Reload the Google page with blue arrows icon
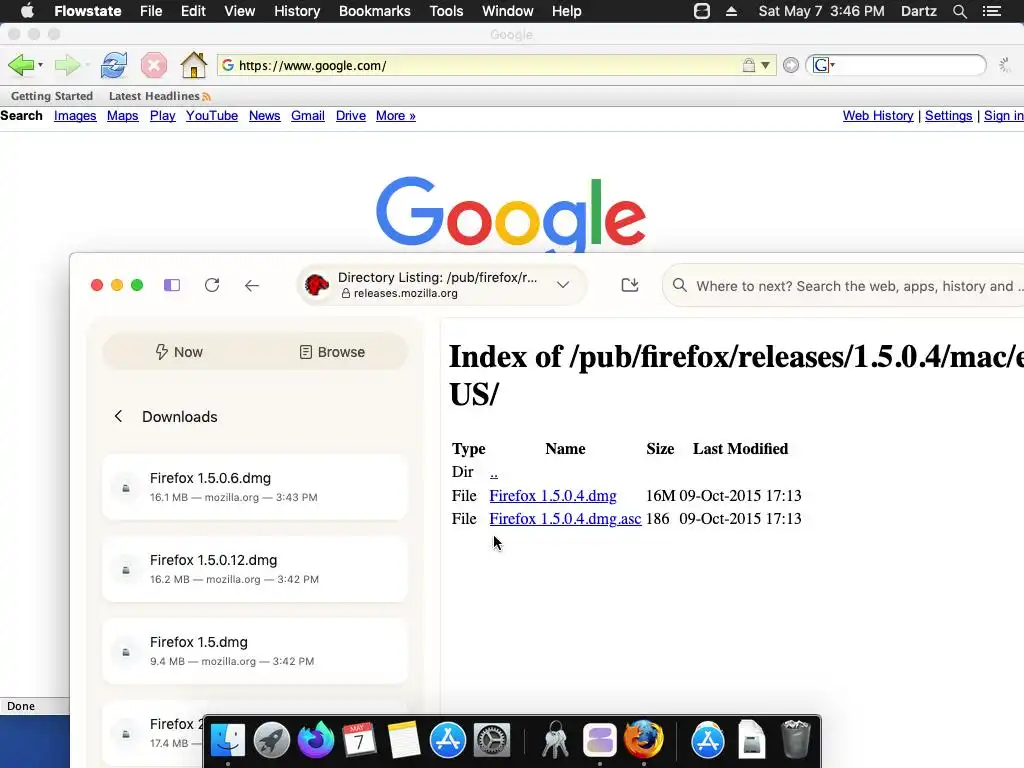1024x768 pixels. coord(114,65)
